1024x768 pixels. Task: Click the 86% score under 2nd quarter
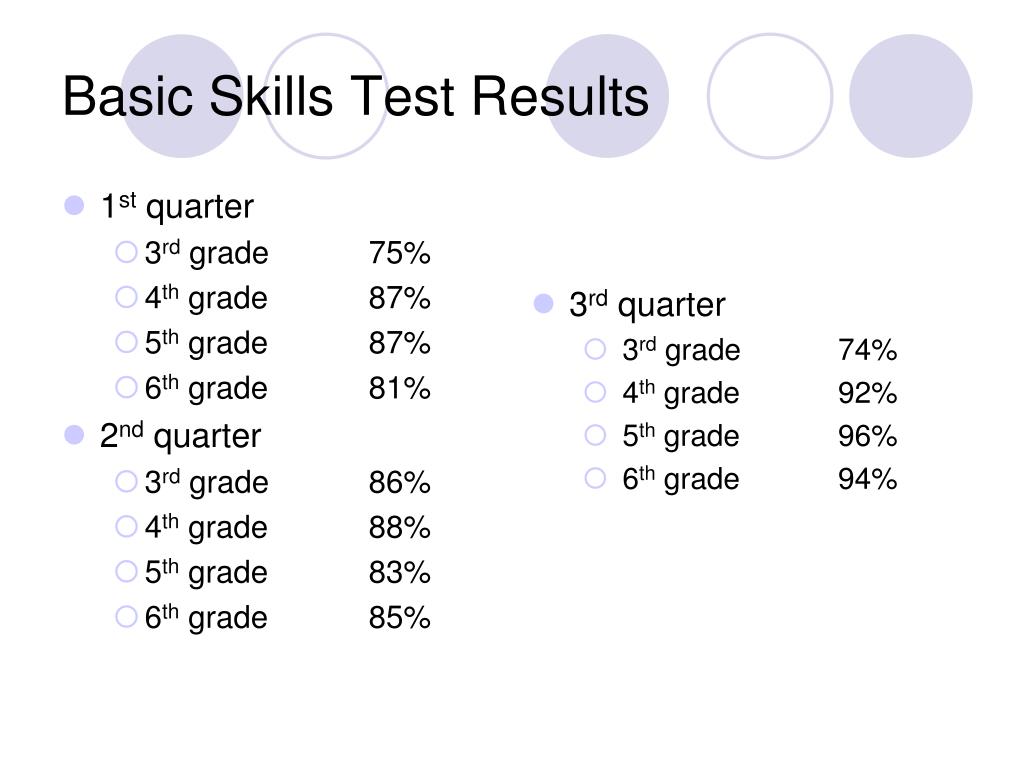(x=400, y=482)
